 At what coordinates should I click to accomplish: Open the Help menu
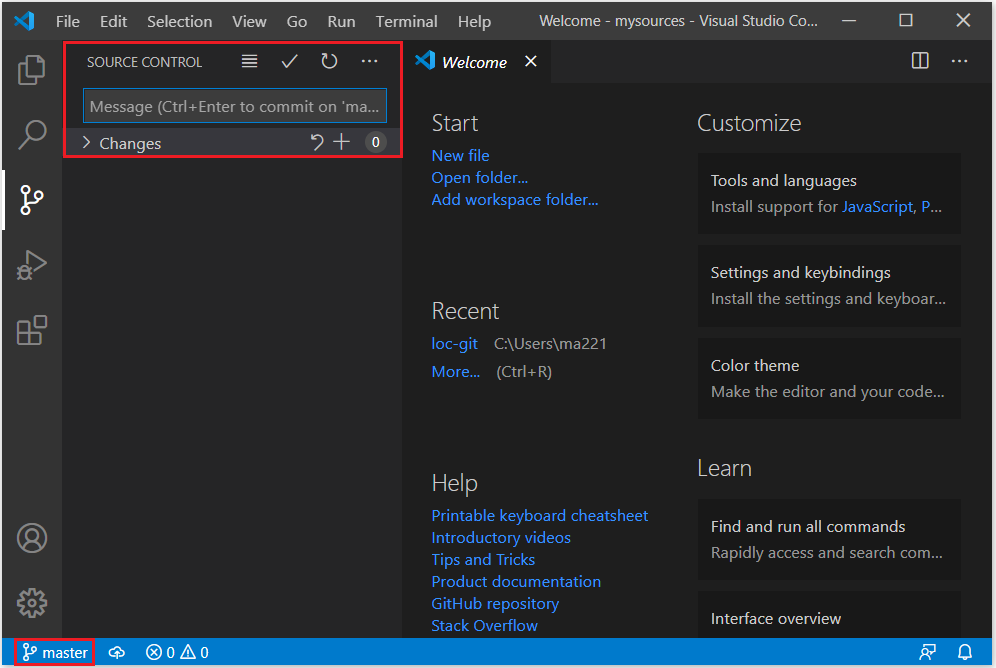[x=474, y=22]
